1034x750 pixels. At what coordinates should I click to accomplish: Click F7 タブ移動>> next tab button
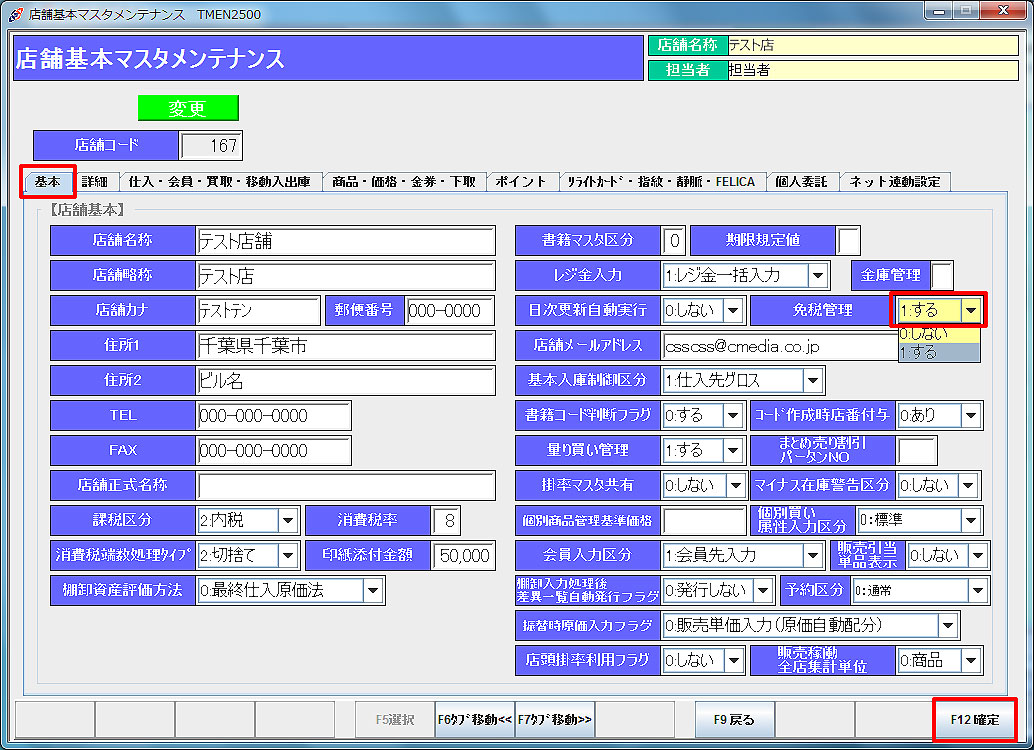[x=555, y=719]
